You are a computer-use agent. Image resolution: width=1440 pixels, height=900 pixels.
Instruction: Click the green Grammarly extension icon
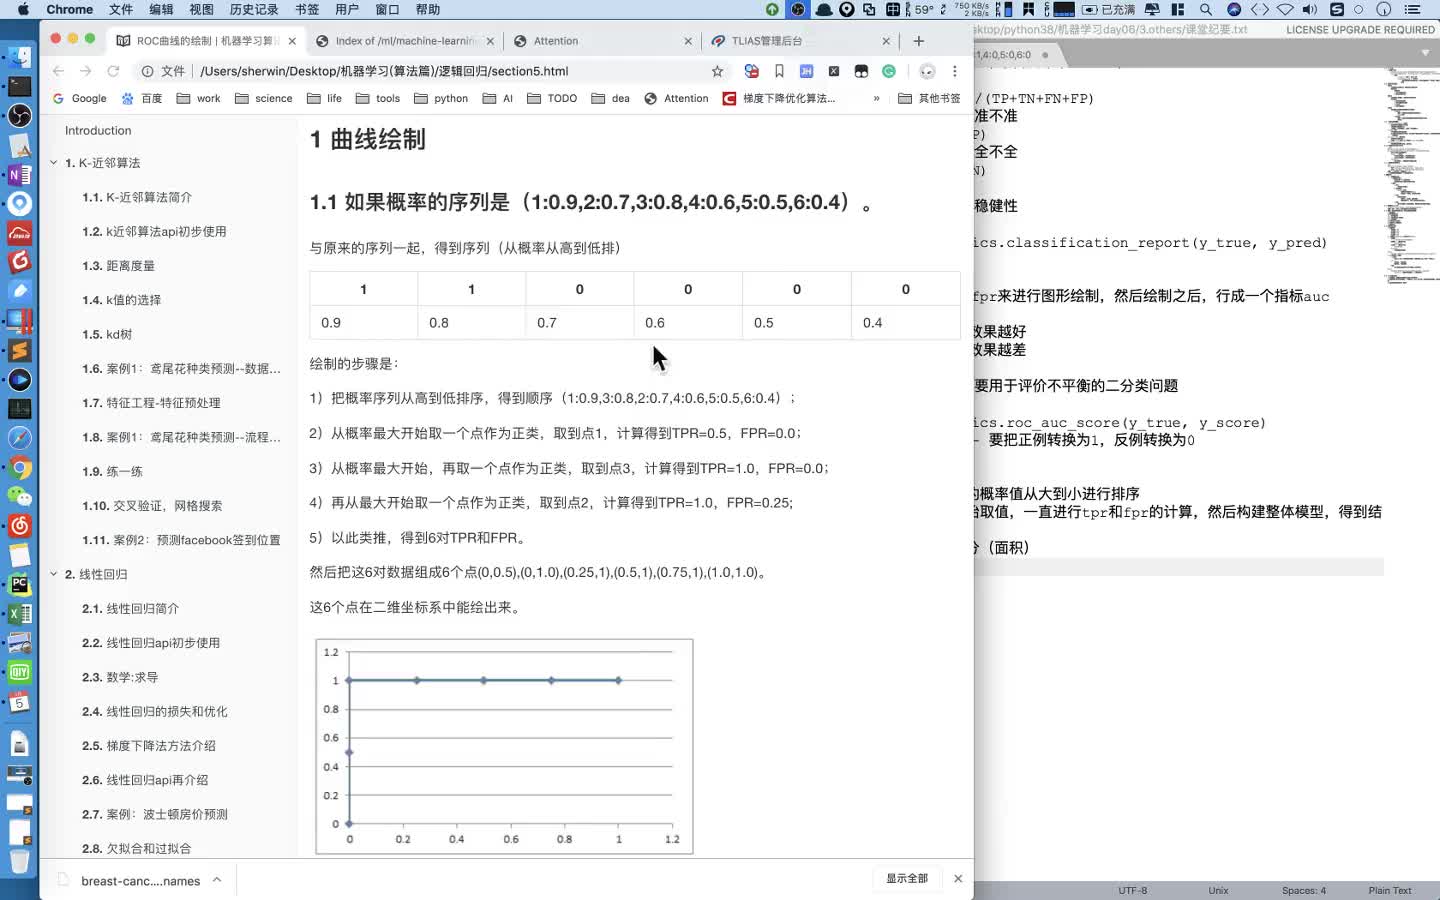(888, 71)
